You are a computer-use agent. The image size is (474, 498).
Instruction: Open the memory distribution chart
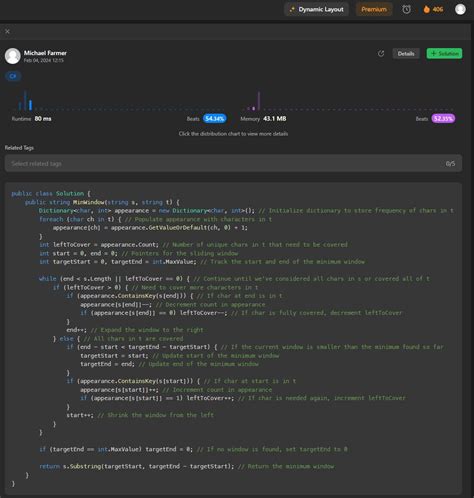coord(347,100)
